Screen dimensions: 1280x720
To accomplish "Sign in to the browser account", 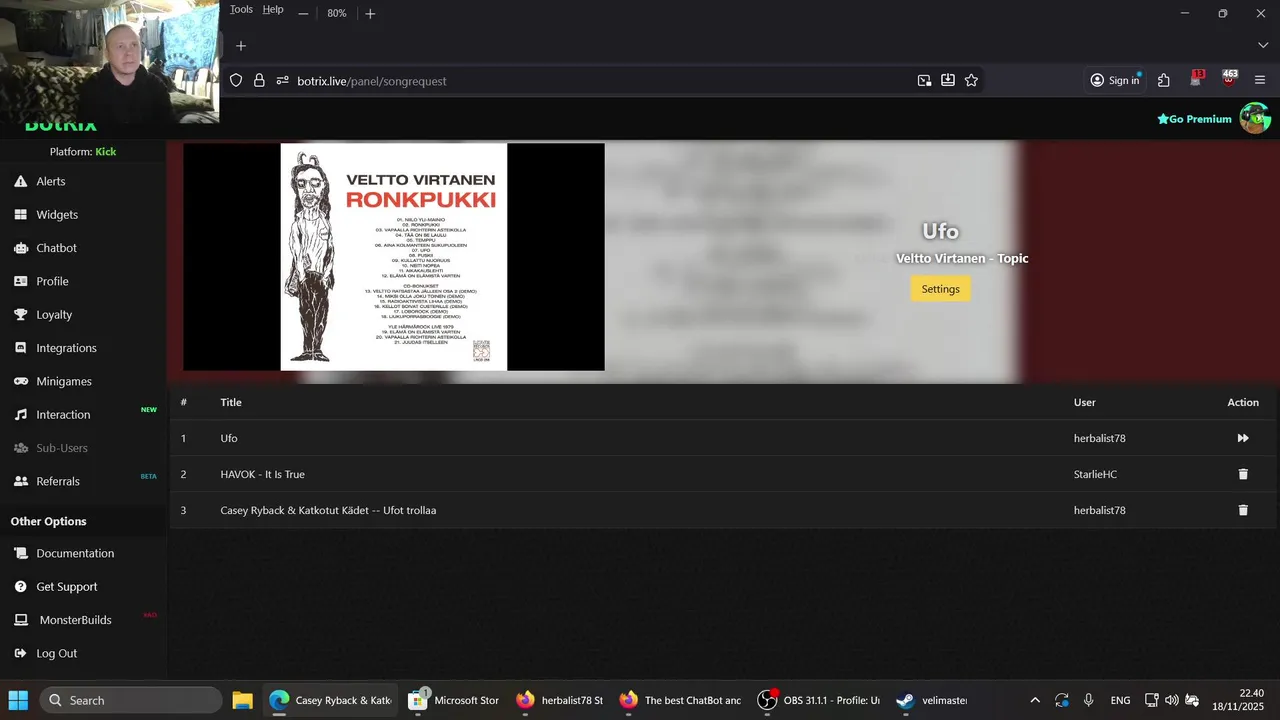I will 1115,80.
